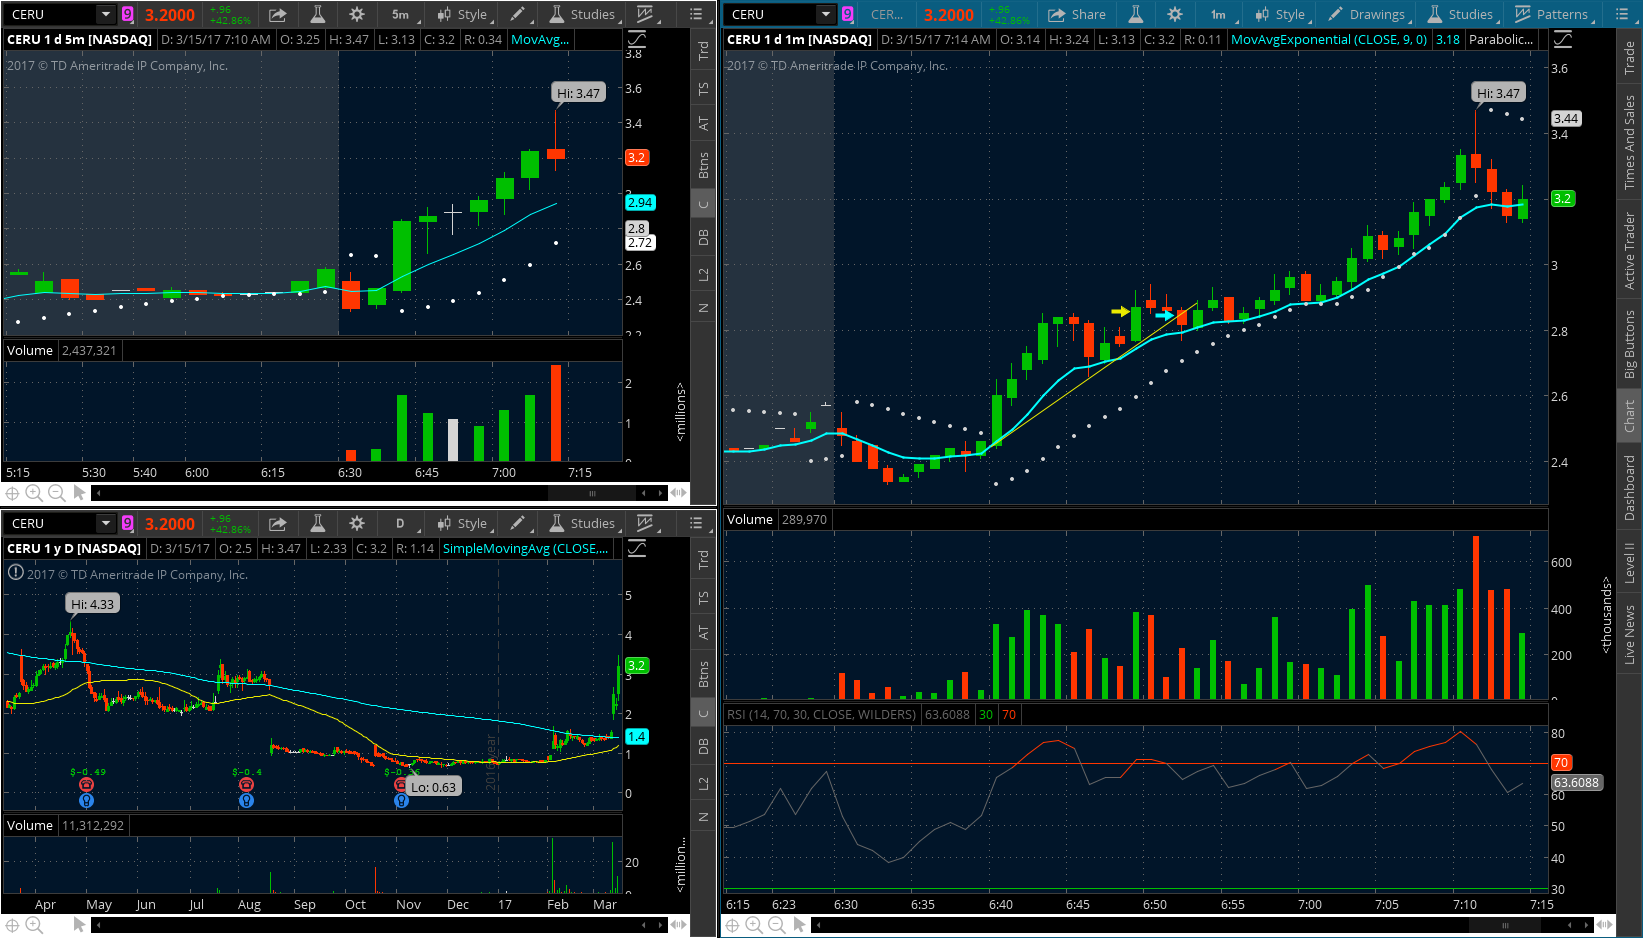Screen dimensions: 1643x938
Task: Open Patterns on the 1m chart toolbar
Action: click(x=1553, y=14)
